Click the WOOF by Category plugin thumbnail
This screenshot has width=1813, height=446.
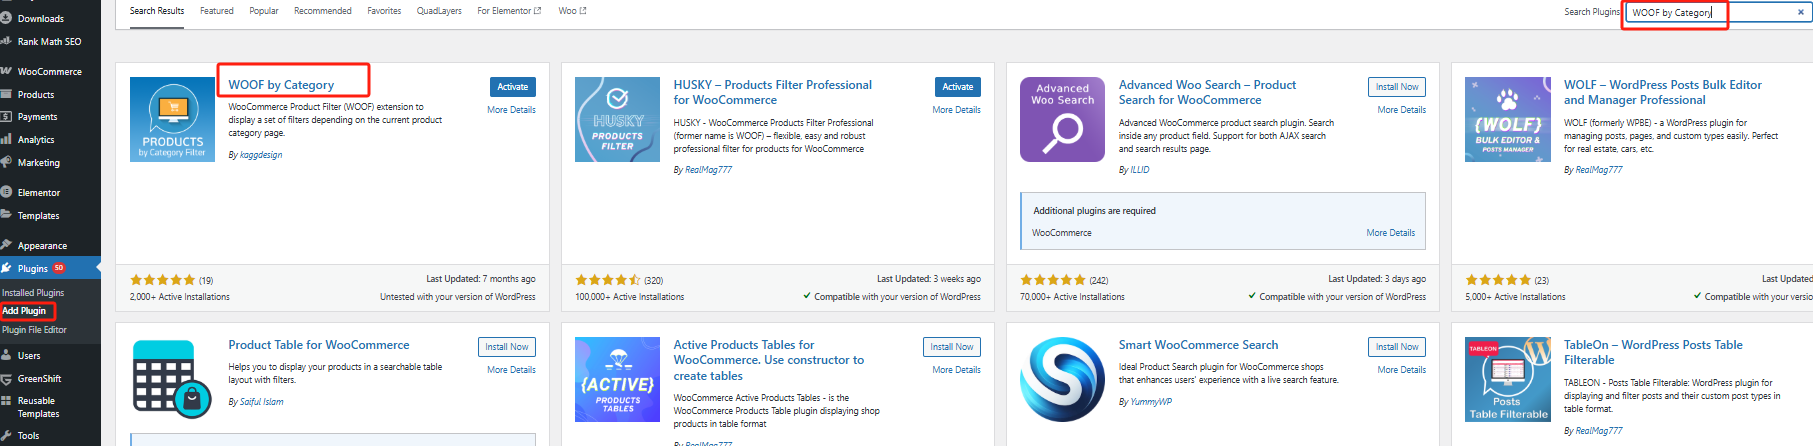pyautogui.click(x=172, y=119)
